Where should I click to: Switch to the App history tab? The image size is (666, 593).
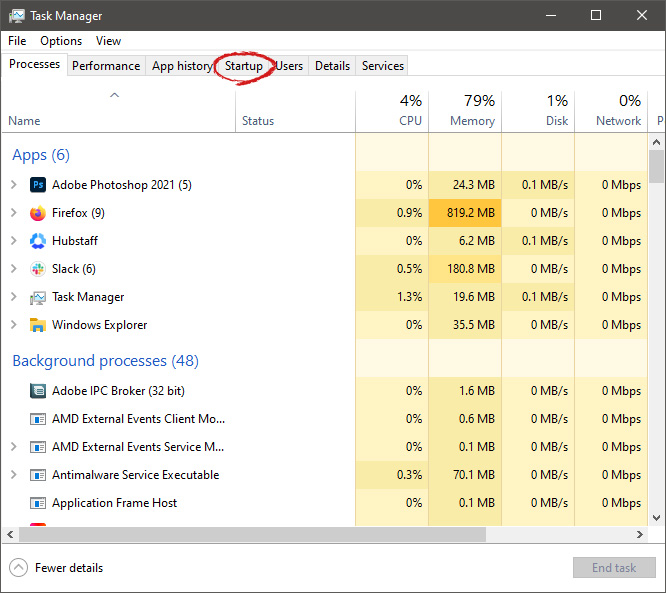tap(182, 66)
